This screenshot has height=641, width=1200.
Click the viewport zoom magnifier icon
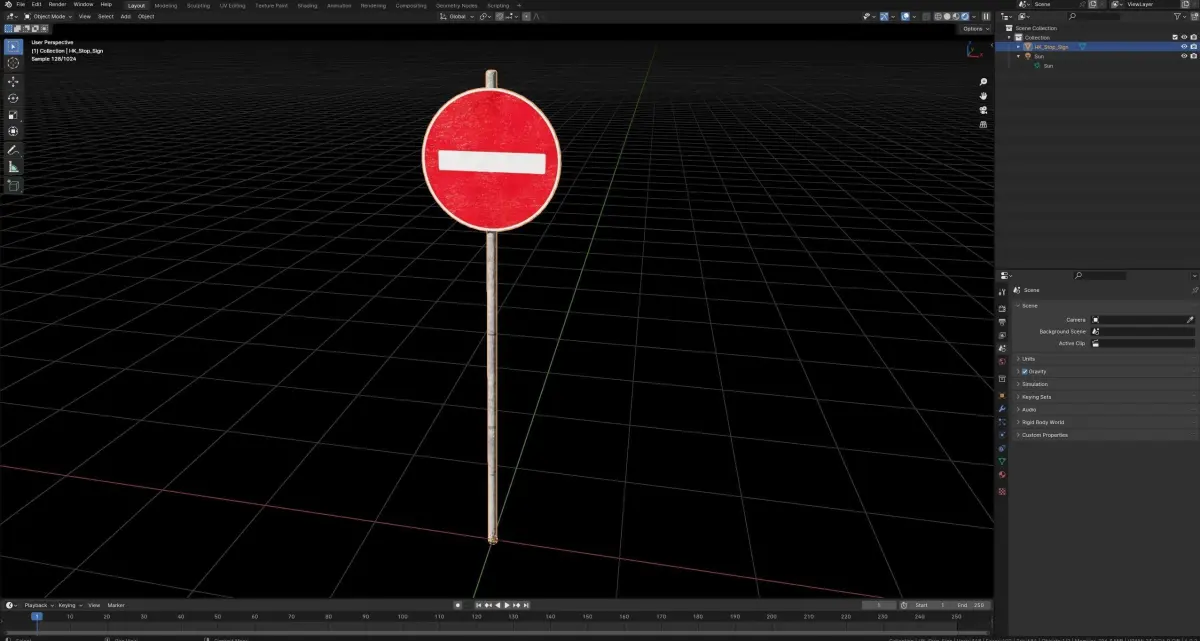[x=983, y=82]
